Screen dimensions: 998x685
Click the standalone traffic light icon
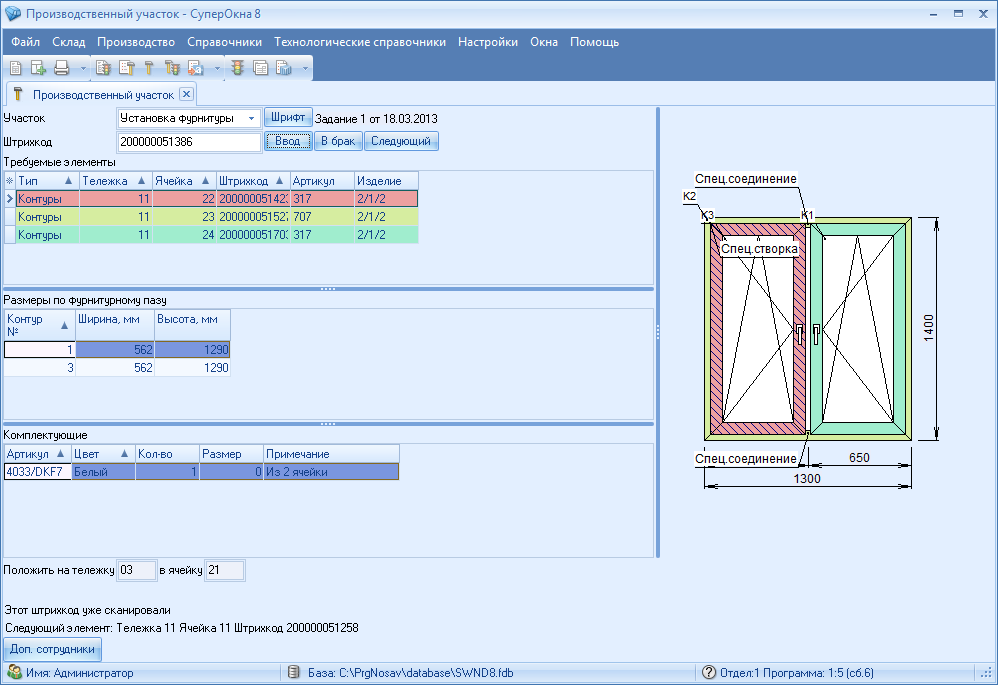coord(237,67)
